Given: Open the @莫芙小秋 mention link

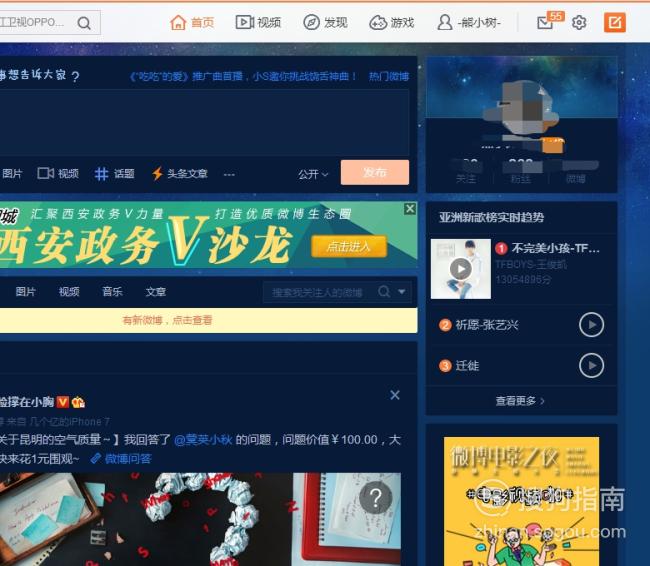Looking at the screenshot, I should click(203, 440).
